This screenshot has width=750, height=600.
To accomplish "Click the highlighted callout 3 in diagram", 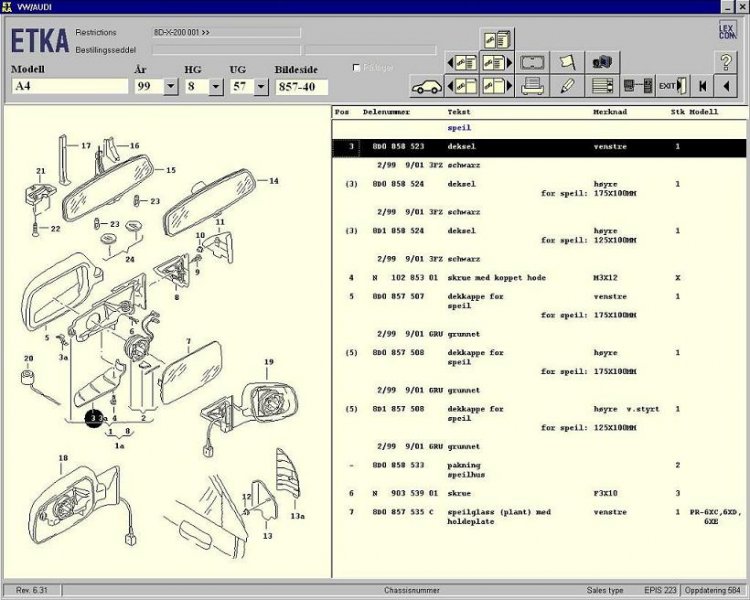I will pos(92,418).
